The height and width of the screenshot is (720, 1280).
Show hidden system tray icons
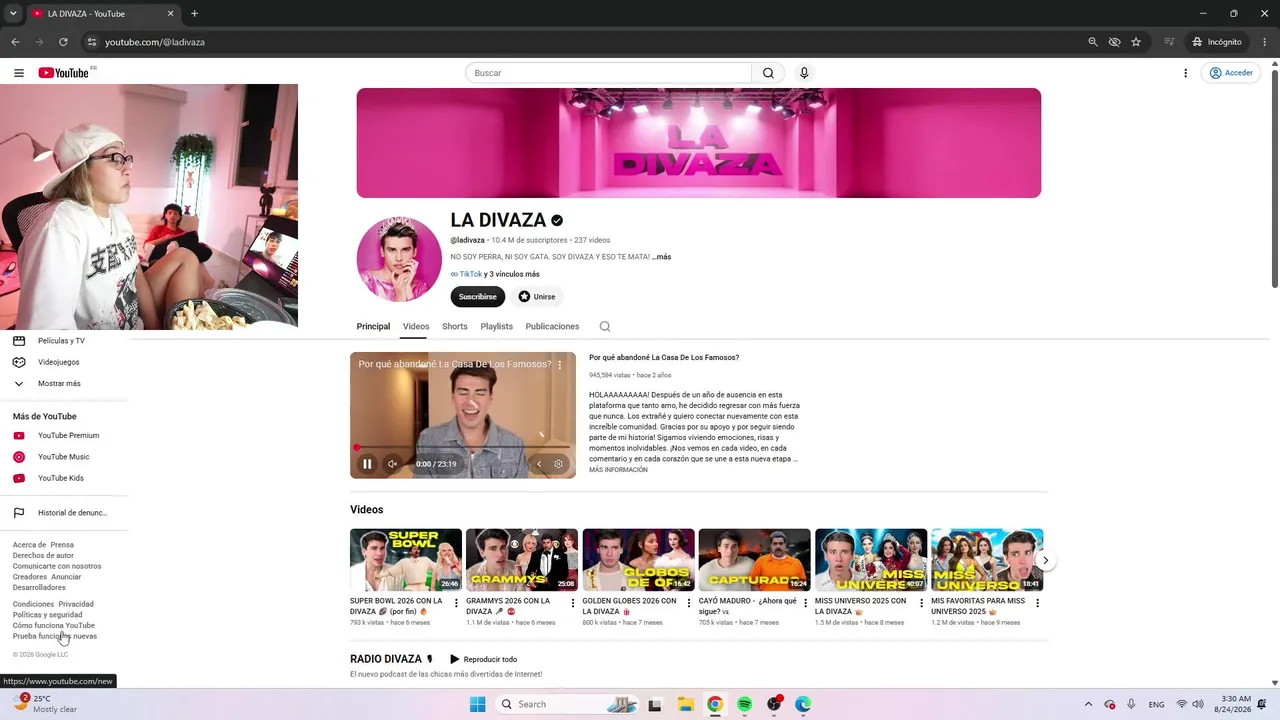1088,704
